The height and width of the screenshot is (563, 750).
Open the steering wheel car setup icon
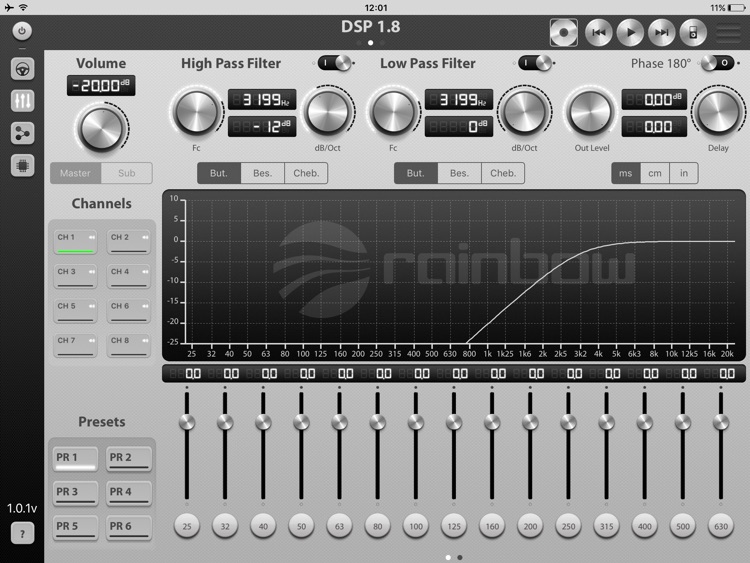click(x=22, y=69)
